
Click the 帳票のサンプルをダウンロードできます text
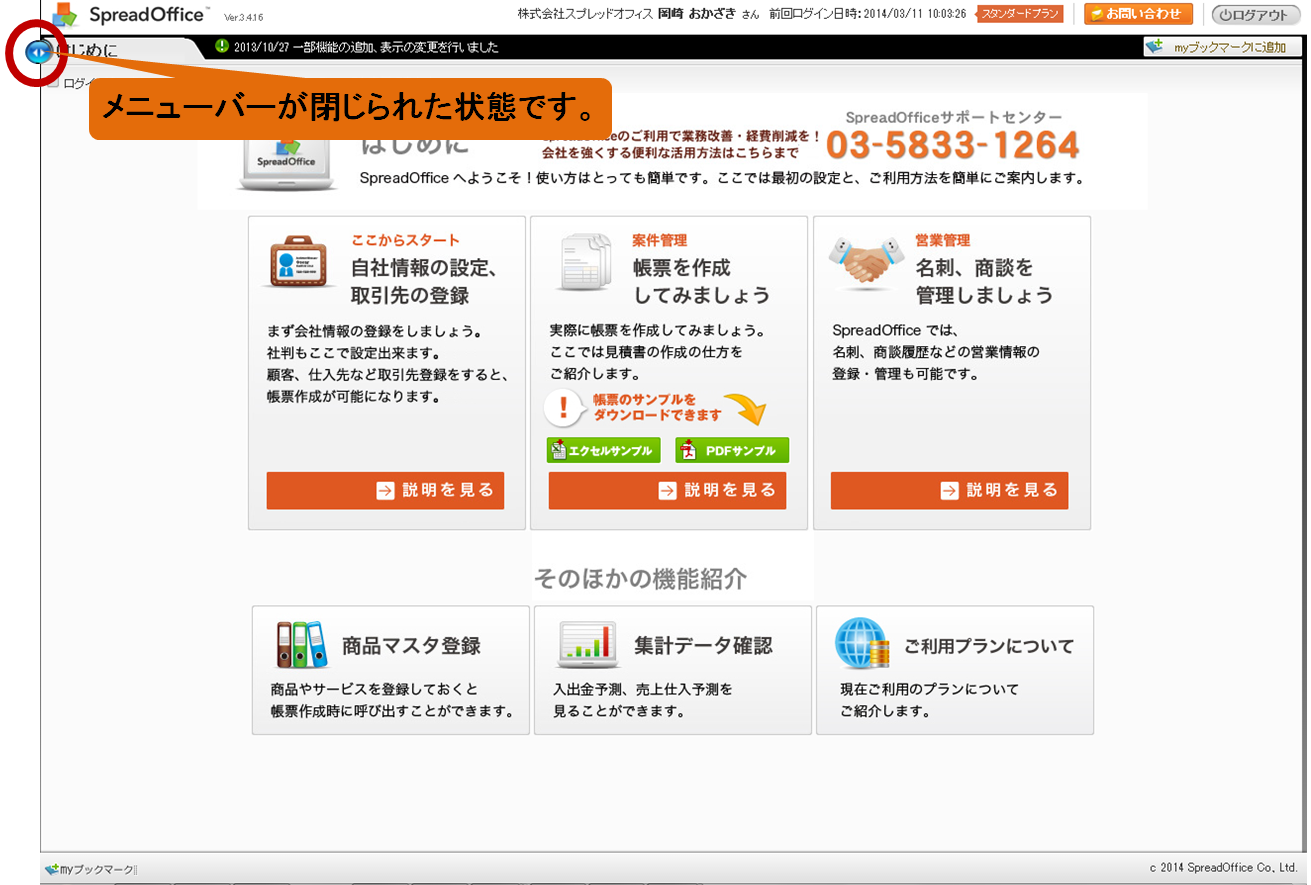657,407
